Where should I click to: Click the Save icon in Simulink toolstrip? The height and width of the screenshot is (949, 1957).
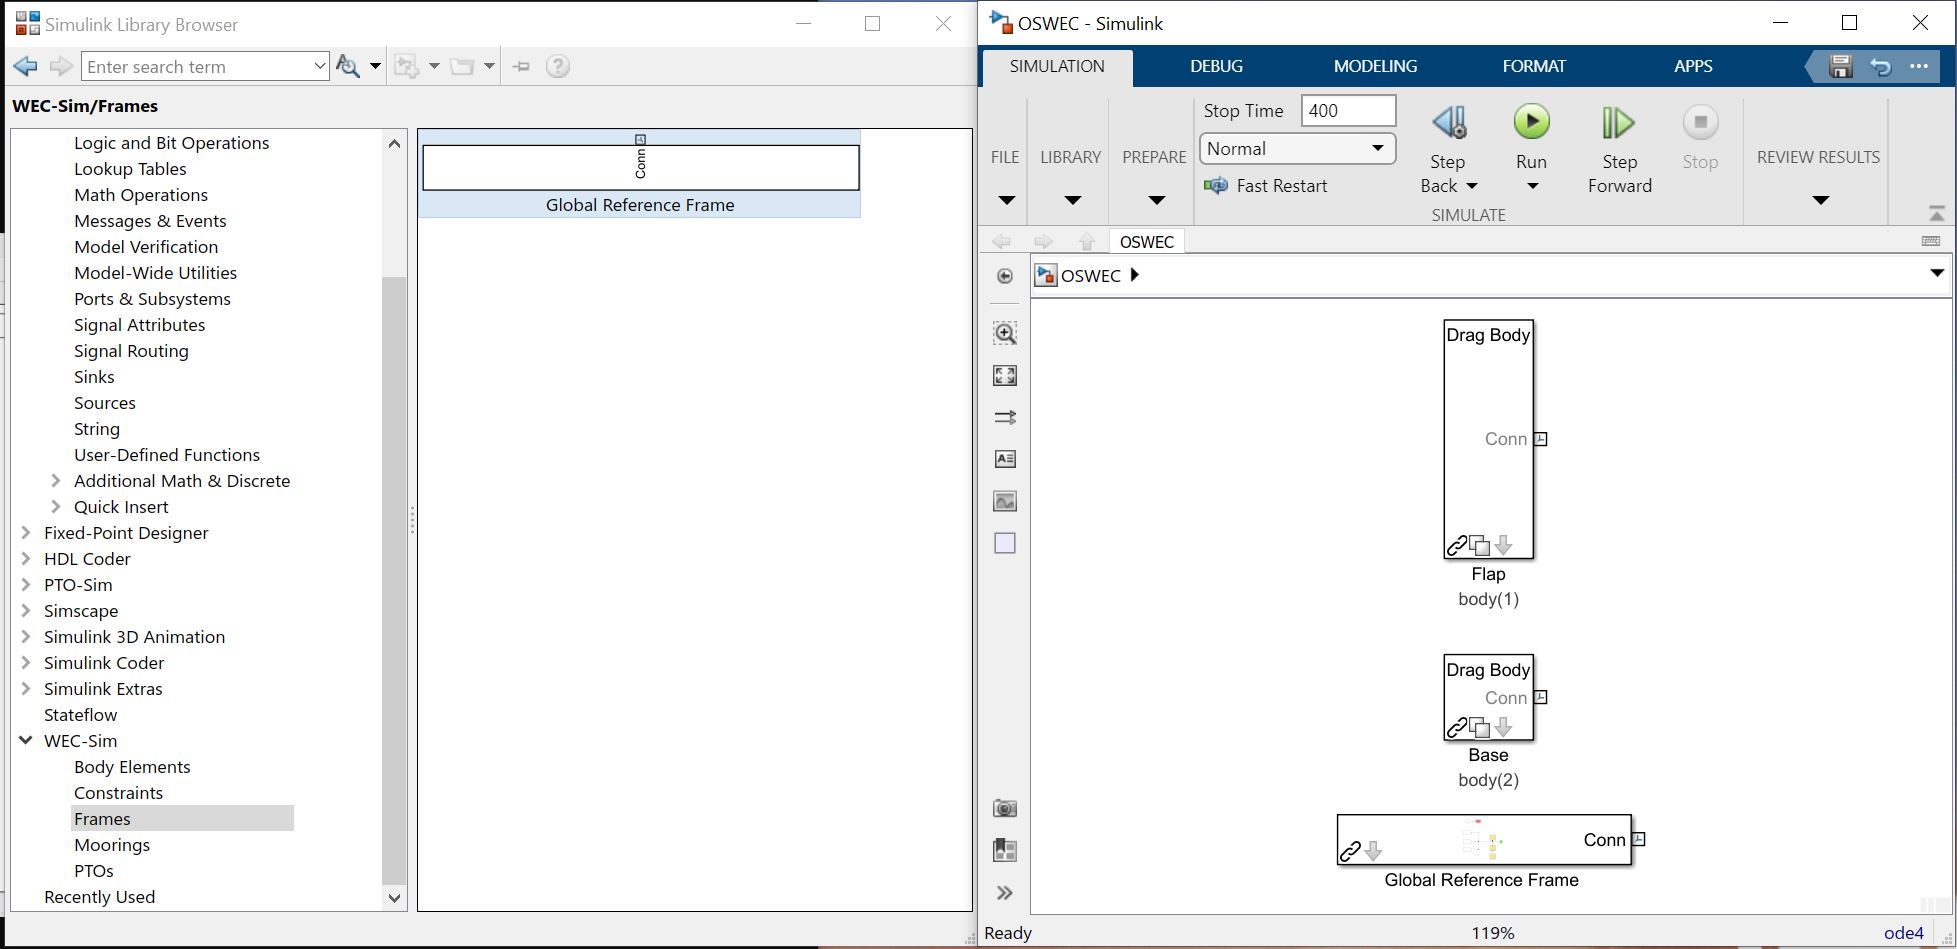[x=1841, y=67]
